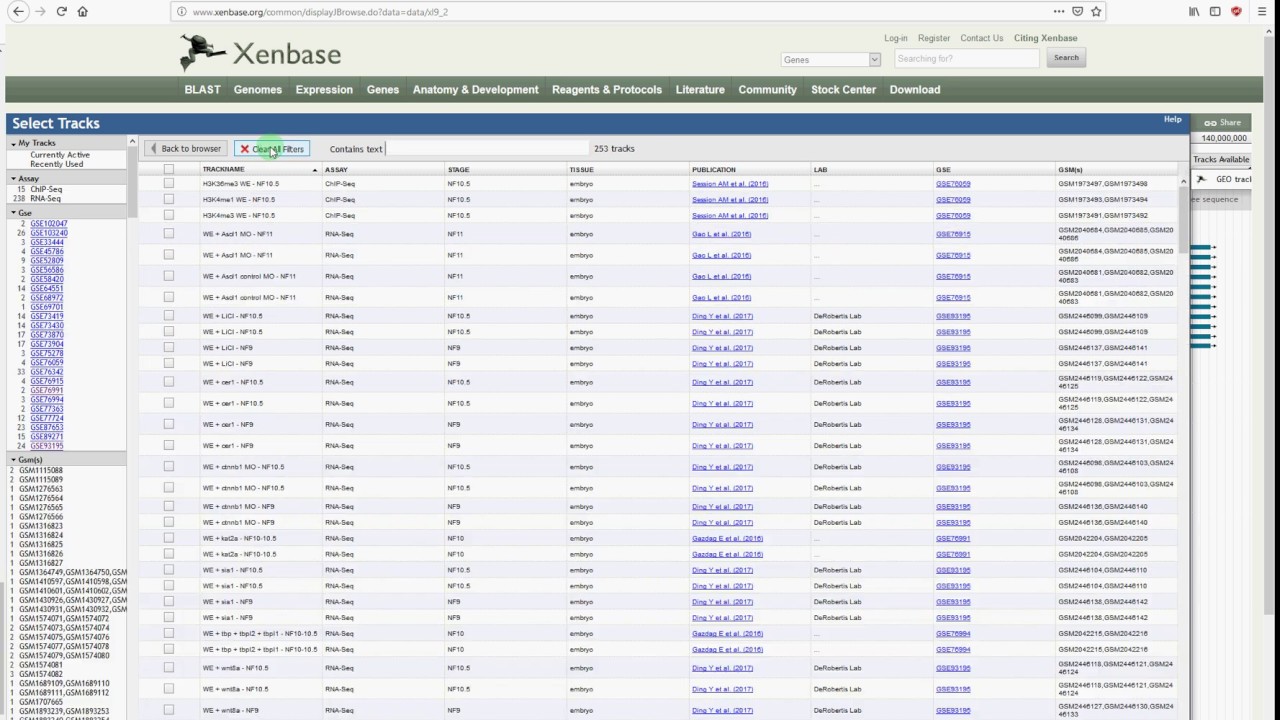The width and height of the screenshot is (1280, 720).
Task: Filter by GSE93195 in the Gse list
Action: (46, 446)
